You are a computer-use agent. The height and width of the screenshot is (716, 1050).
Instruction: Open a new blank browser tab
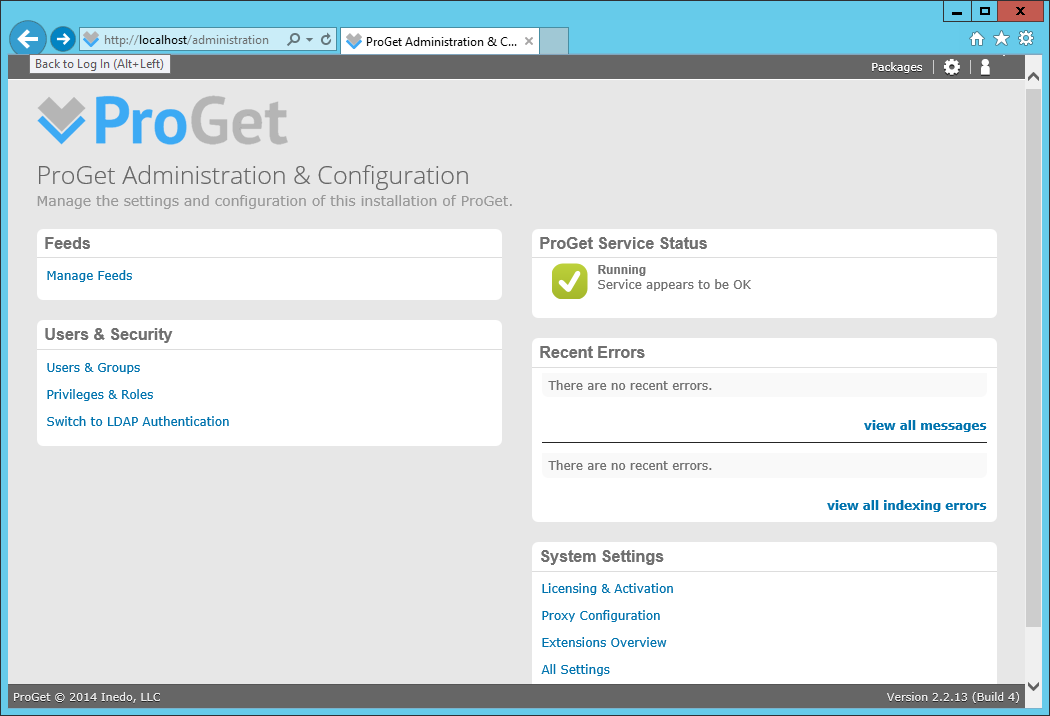point(554,41)
